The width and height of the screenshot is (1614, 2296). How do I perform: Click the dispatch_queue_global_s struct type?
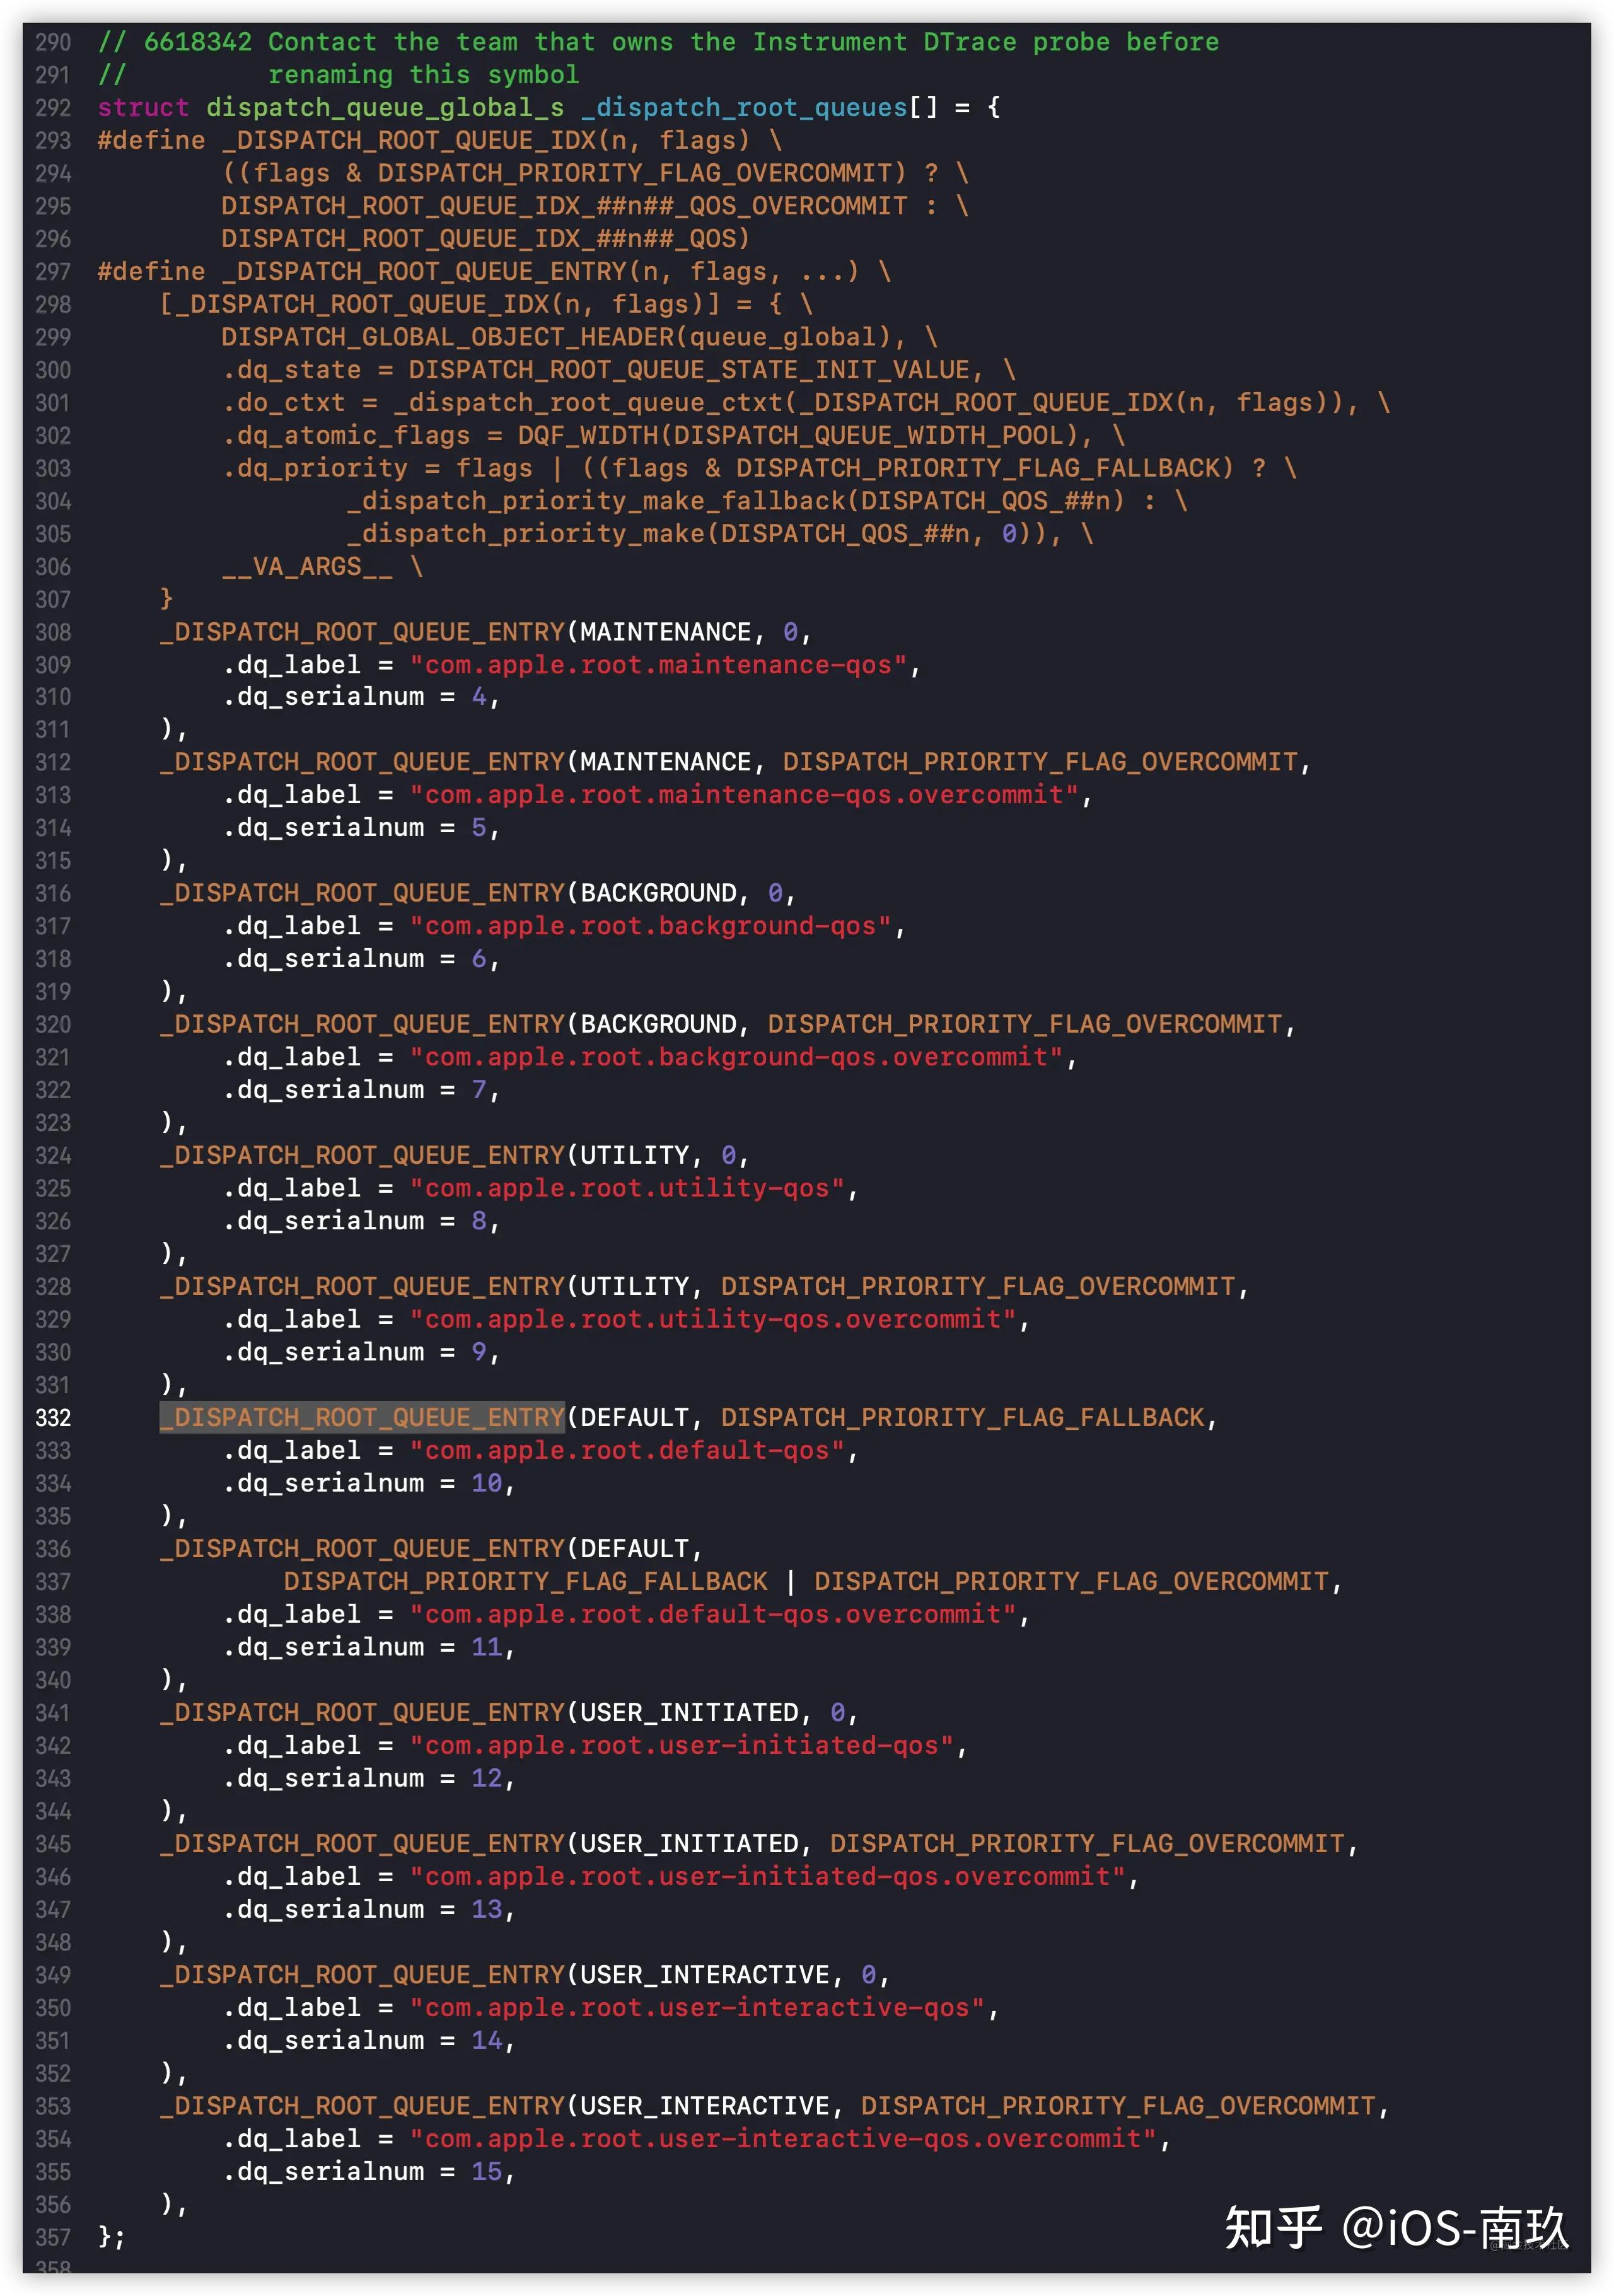click(385, 107)
